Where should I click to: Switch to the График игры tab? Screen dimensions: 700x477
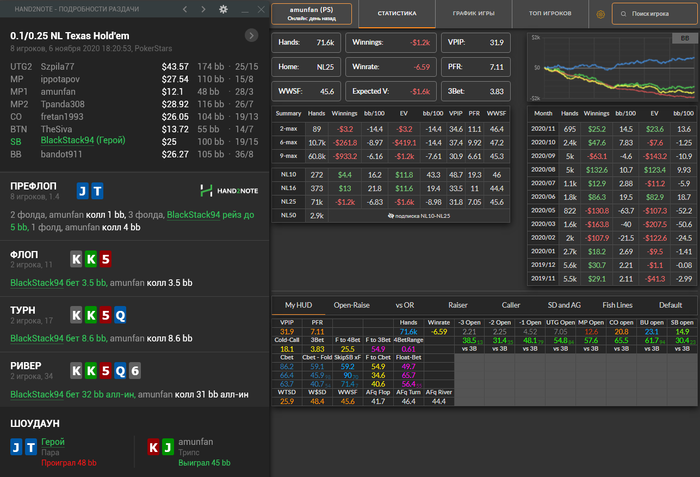click(x=475, y=15)
